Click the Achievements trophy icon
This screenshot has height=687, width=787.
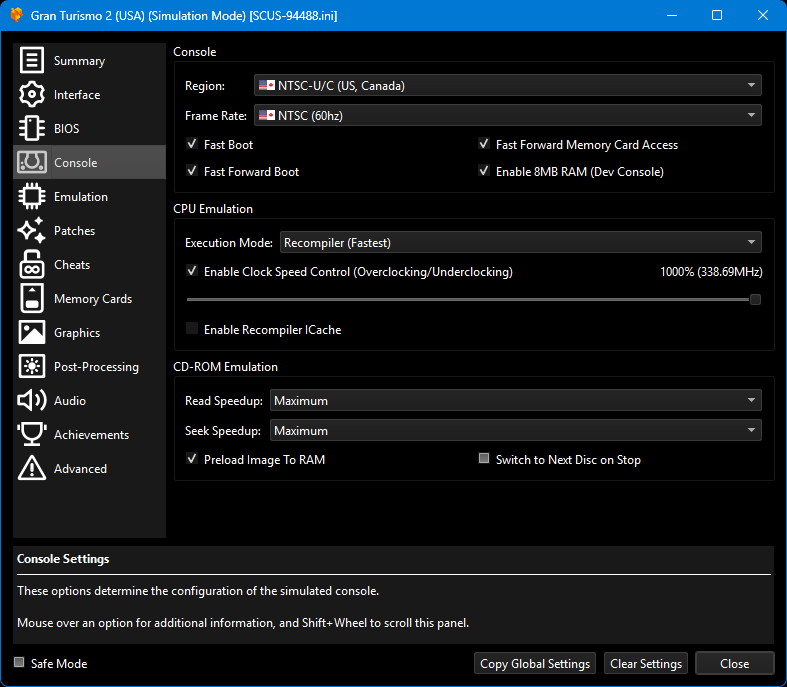32,435
